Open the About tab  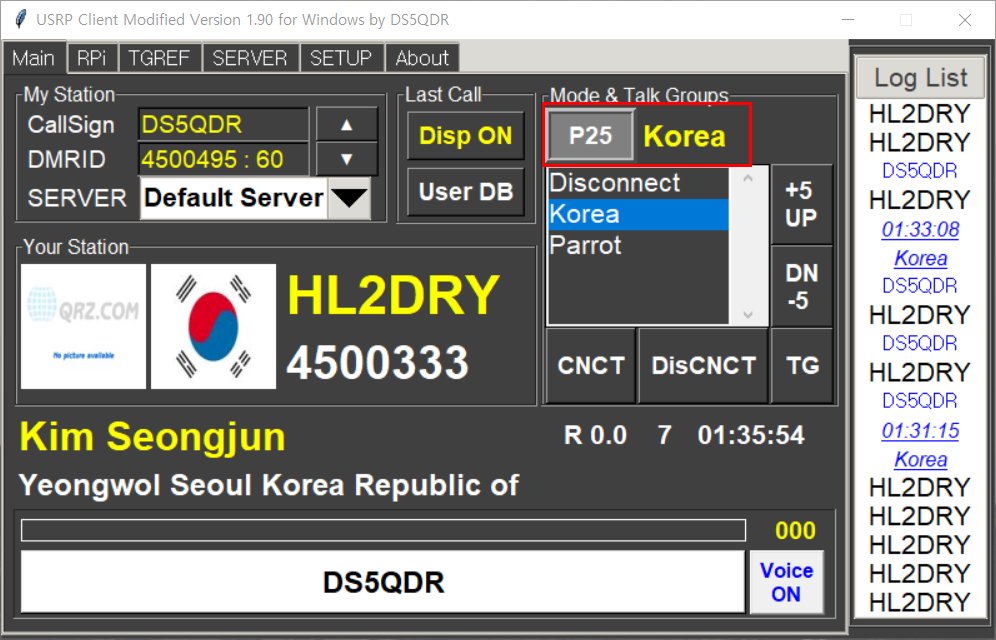422,58
